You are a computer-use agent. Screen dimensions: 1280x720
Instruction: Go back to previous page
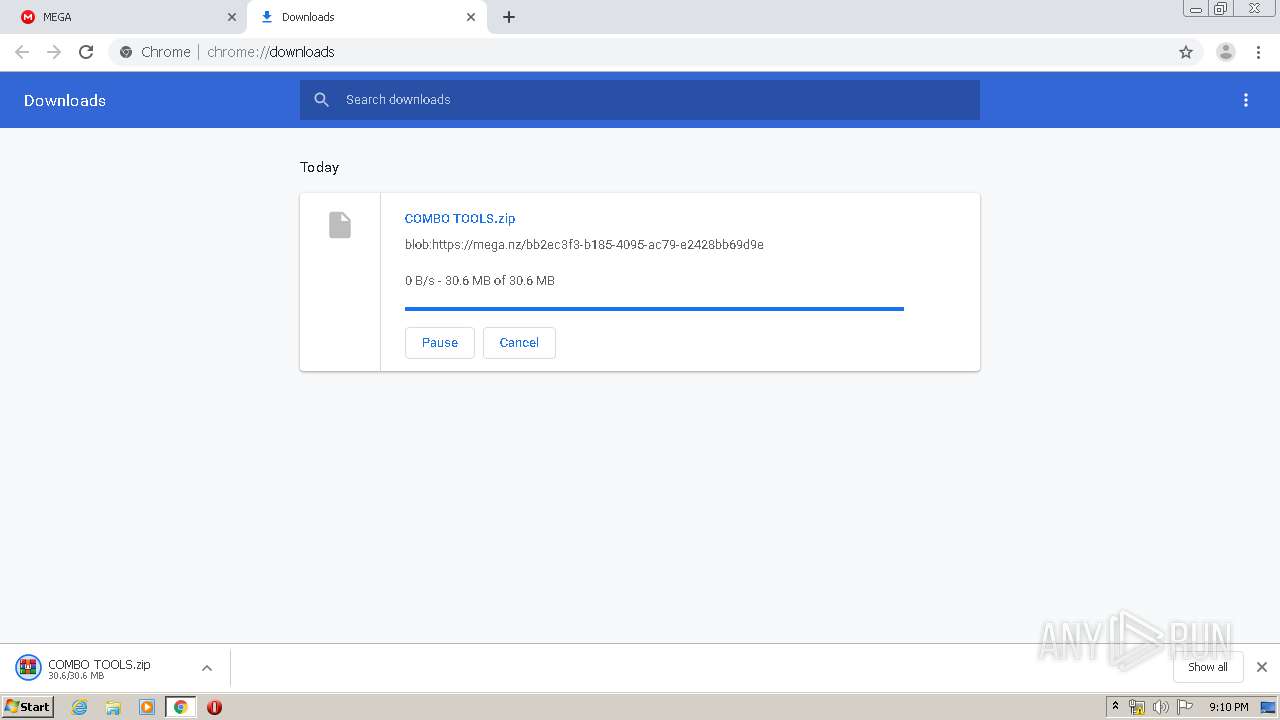22,52
